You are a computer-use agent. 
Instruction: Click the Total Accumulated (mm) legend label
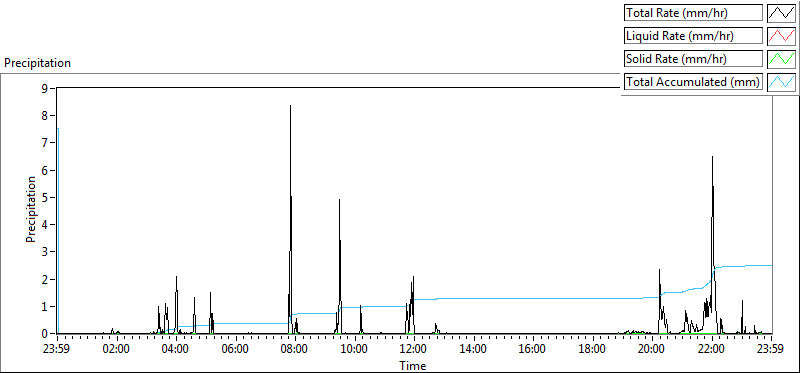tap(693, 82)
